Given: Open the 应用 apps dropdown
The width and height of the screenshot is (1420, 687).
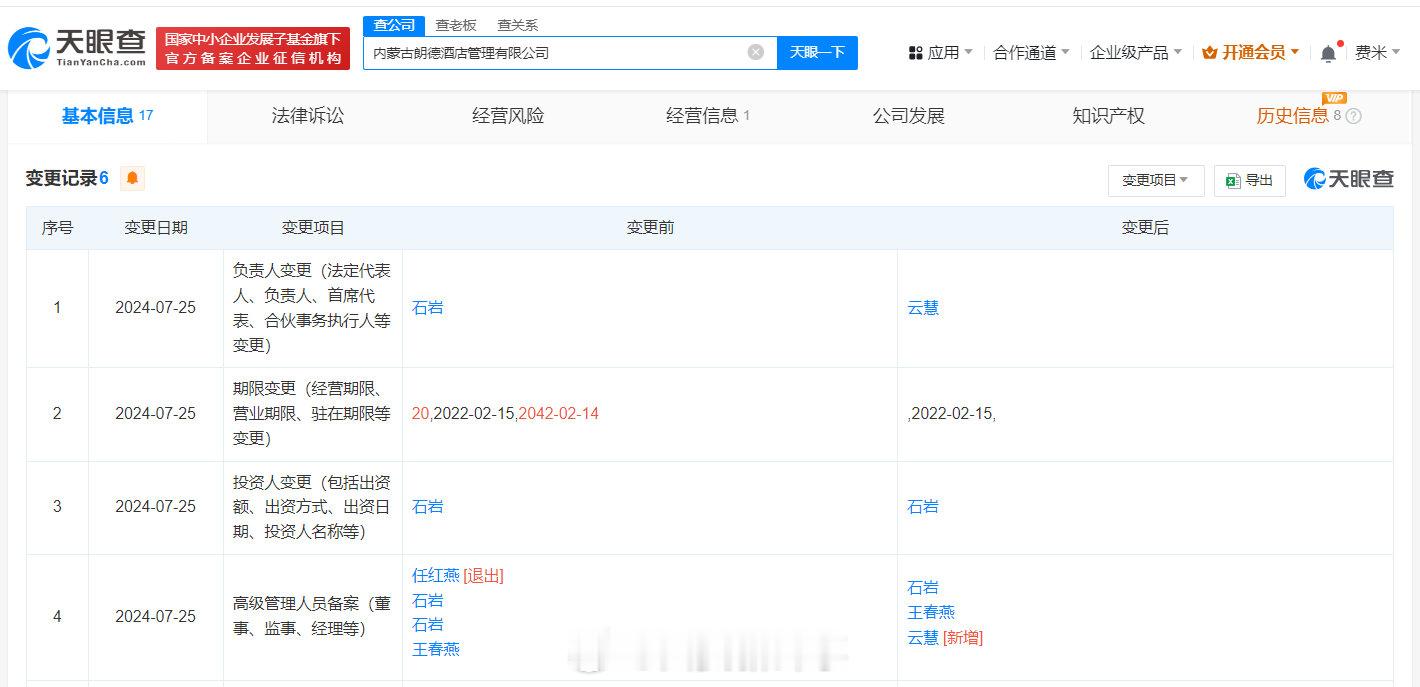Looking at the screenshot, I should 939,53.
